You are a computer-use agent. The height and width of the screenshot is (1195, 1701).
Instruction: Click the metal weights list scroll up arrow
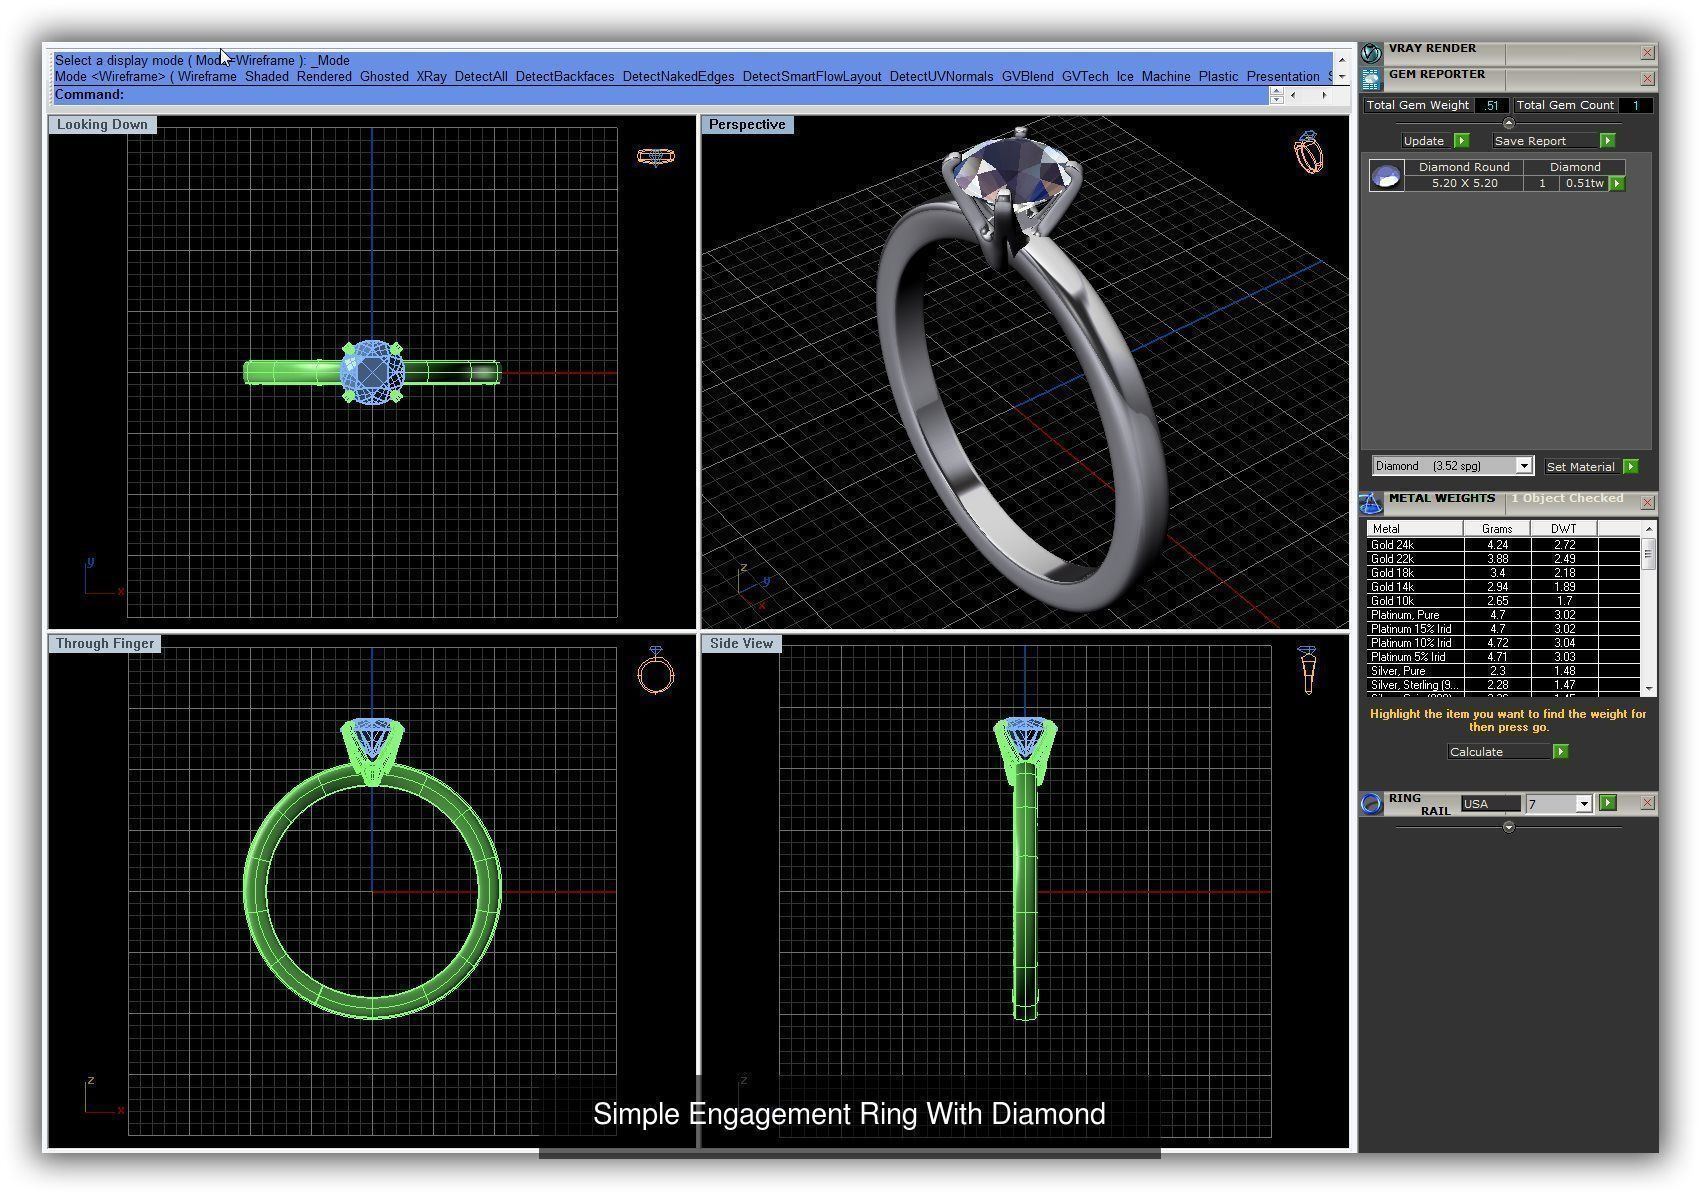pyautogui.click(x=1648, y=528)
